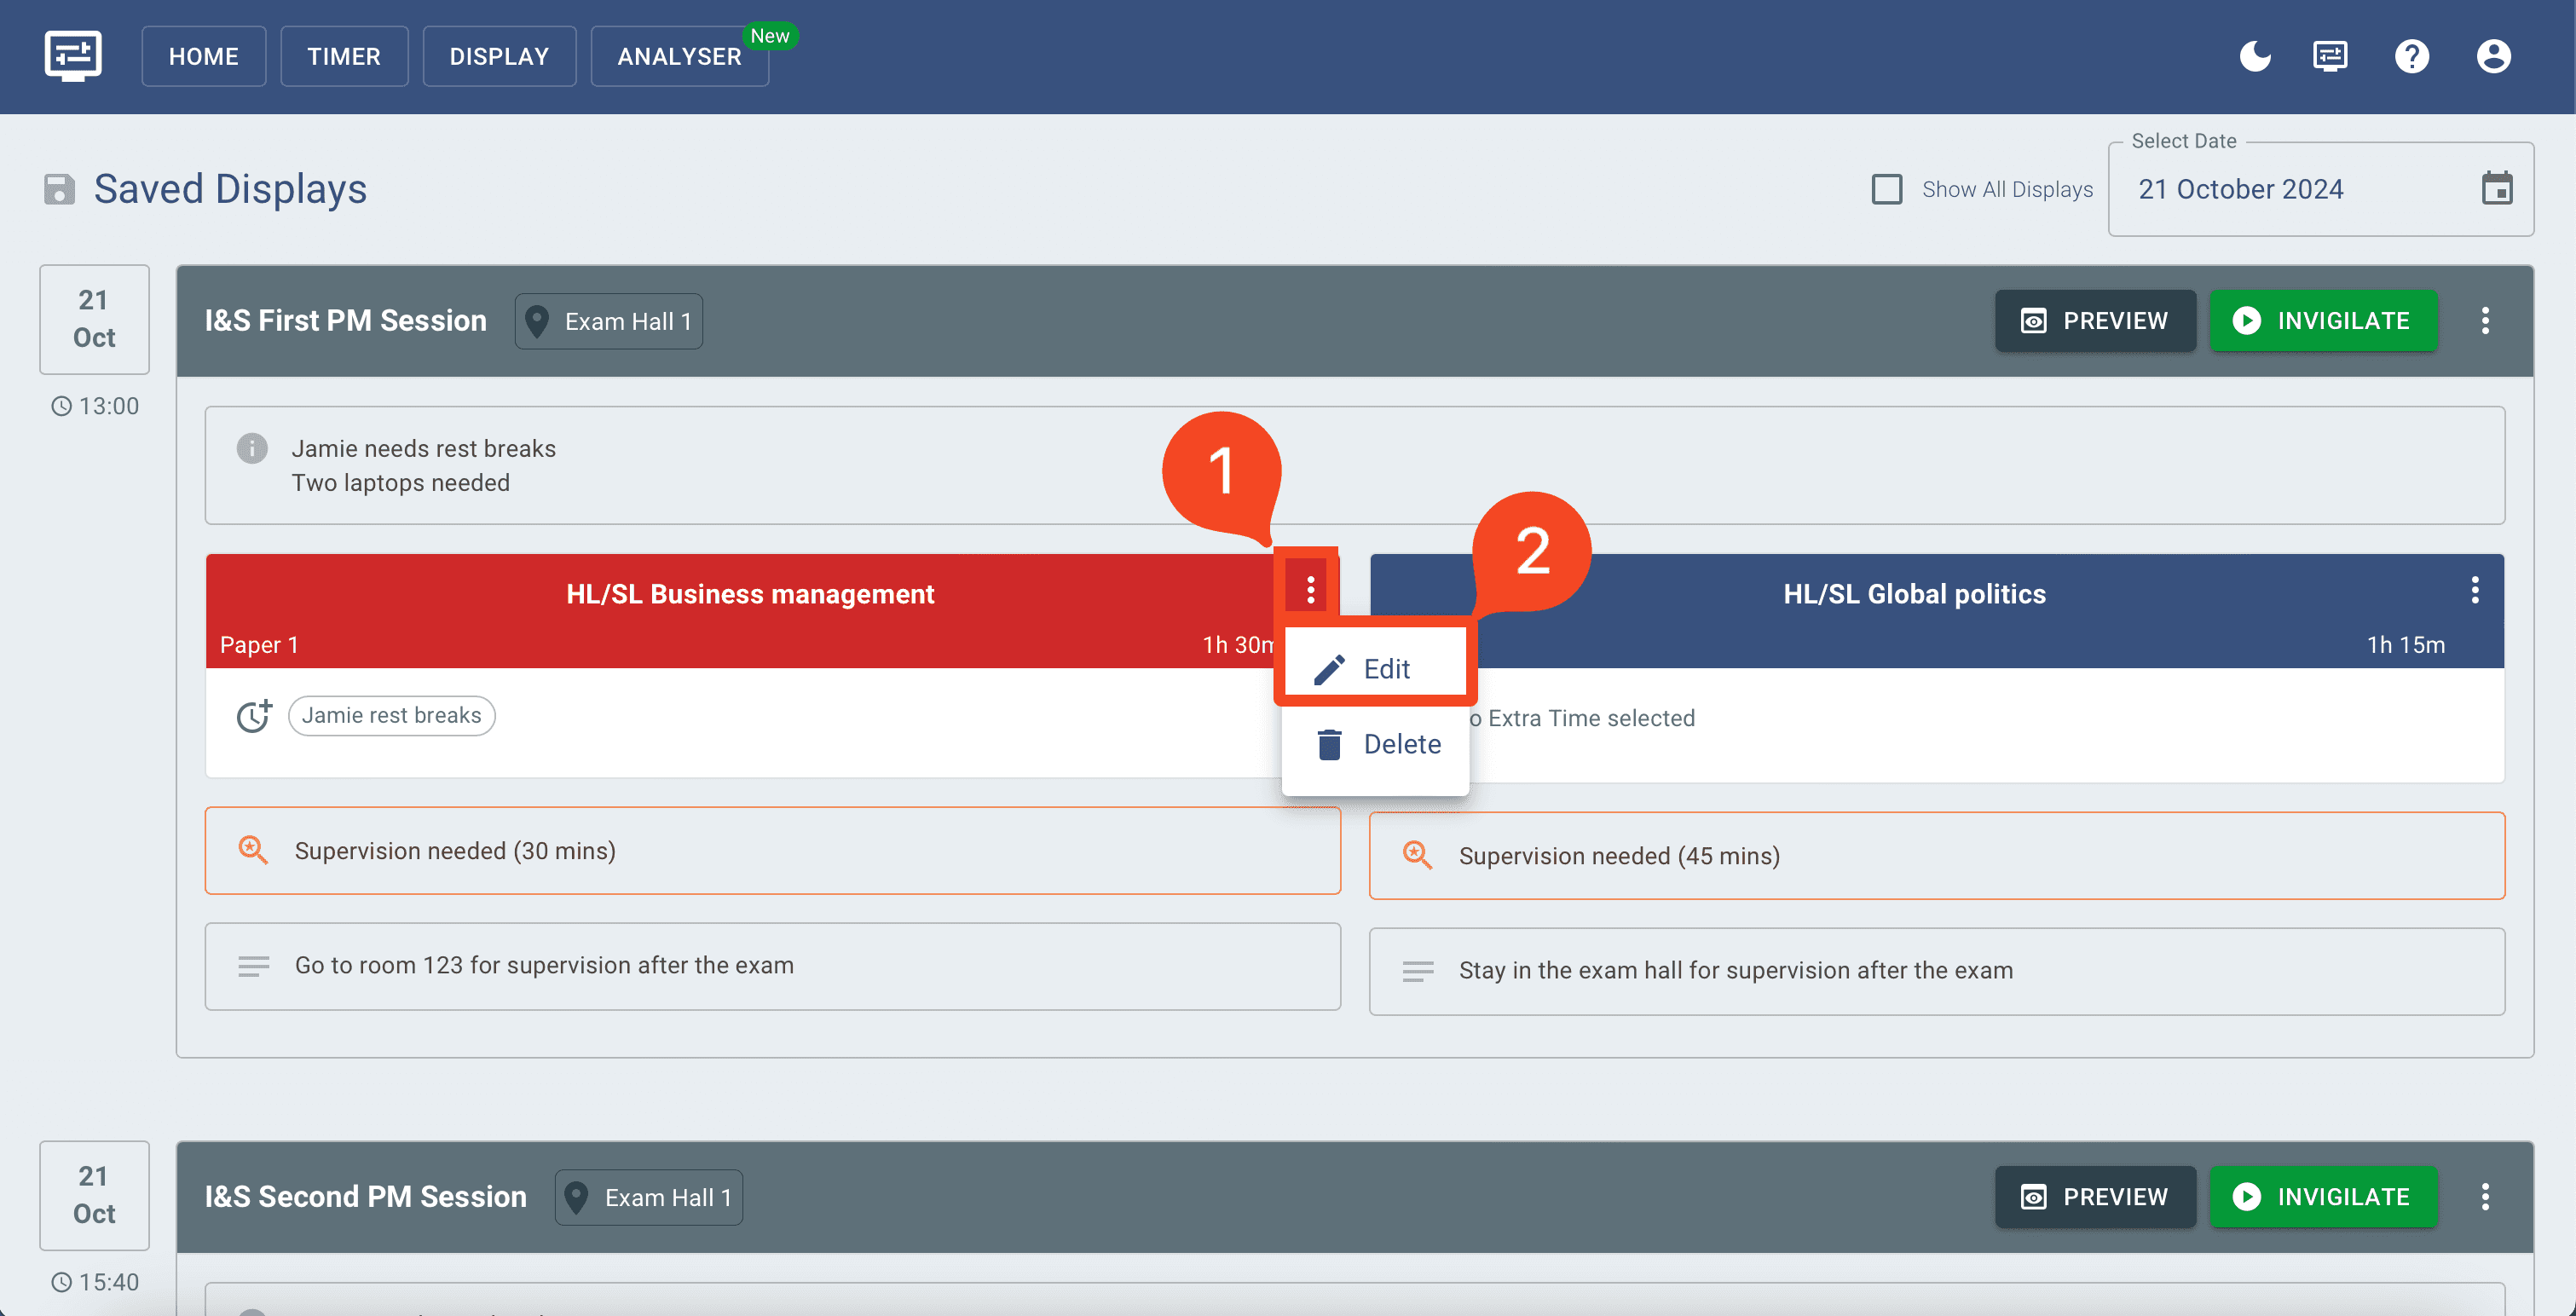The width and height of the screenshot is (2576, 1316).
Task: Click the saved displays floppy disk icon
Action: click(59, 187)
